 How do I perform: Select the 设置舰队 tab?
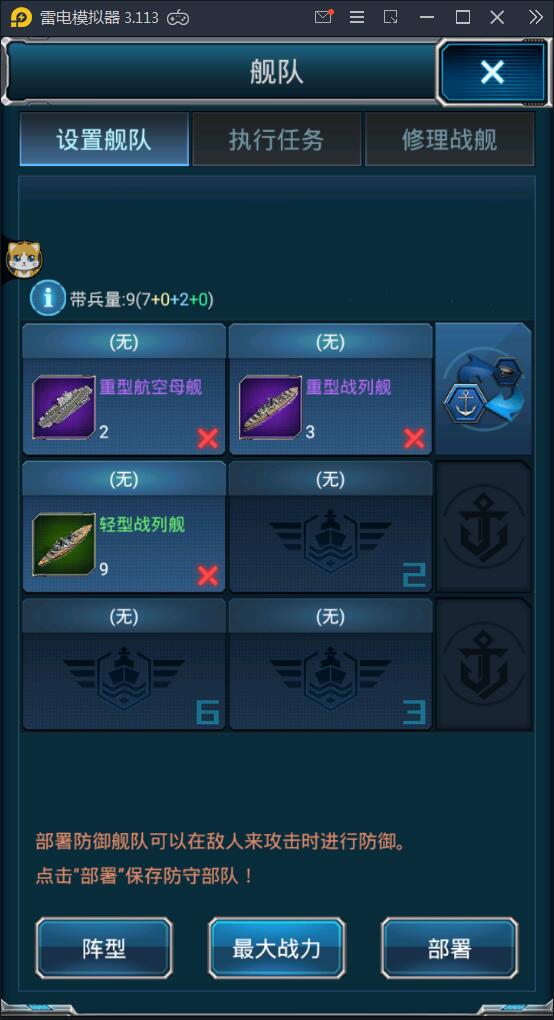pos(104,139)
